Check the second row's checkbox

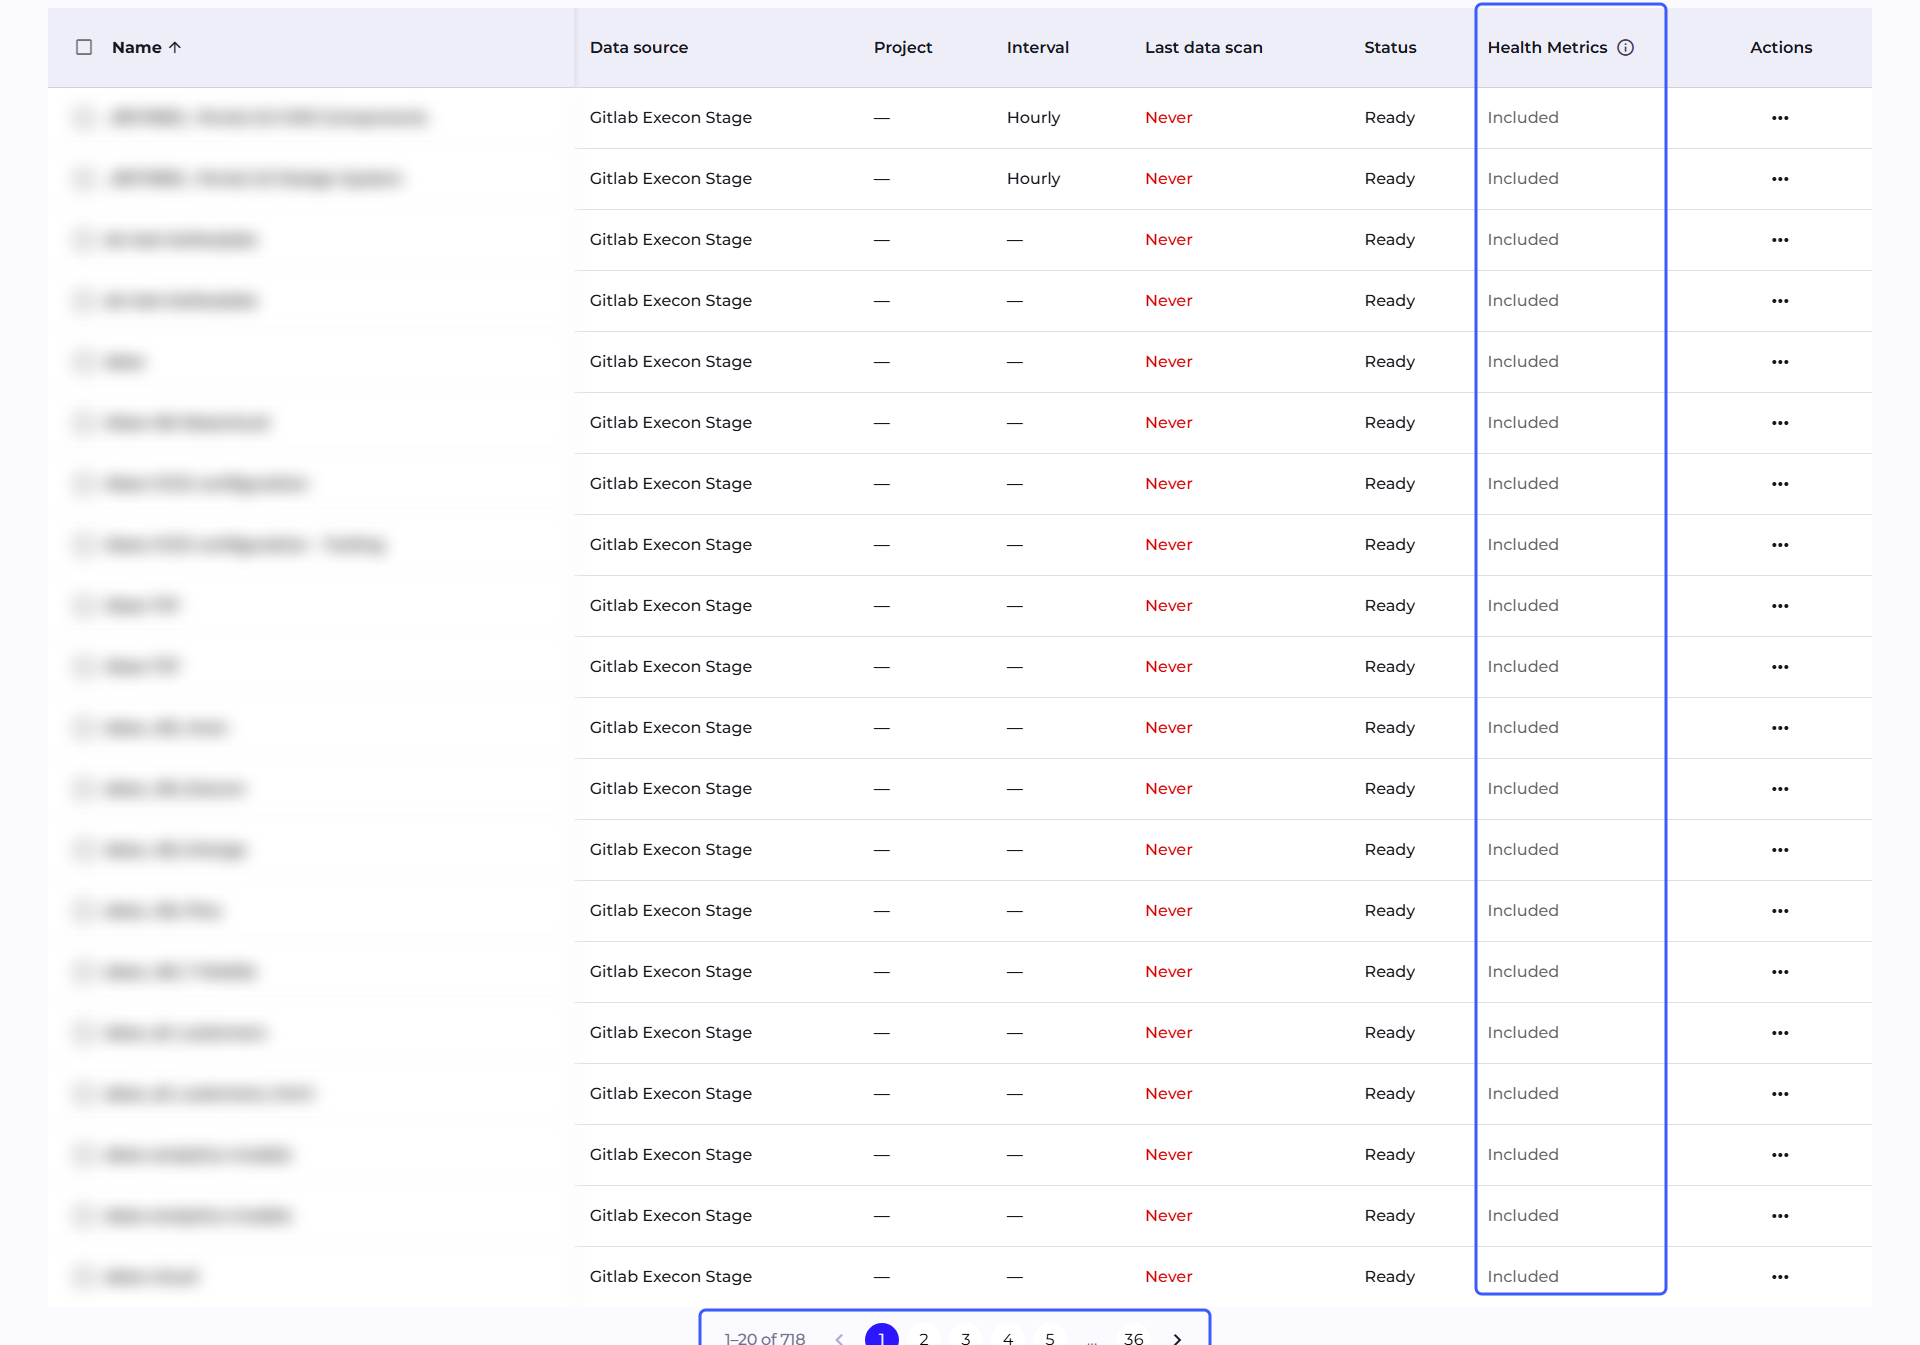coord(84,179)
